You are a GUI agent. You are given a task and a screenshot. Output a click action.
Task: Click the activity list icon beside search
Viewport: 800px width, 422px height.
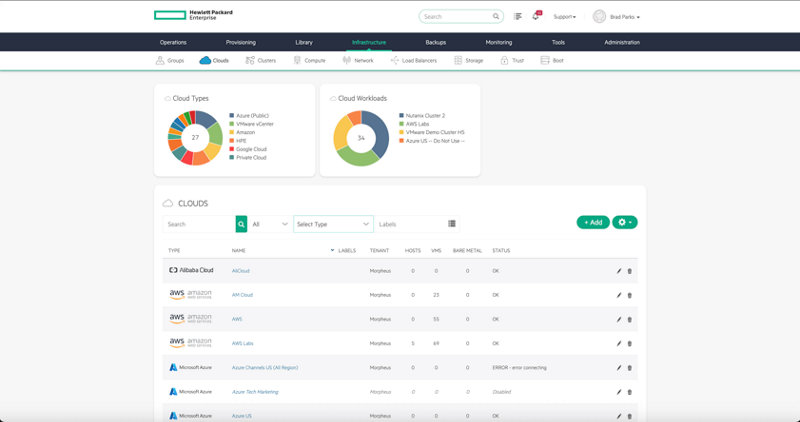coord(518,17)
